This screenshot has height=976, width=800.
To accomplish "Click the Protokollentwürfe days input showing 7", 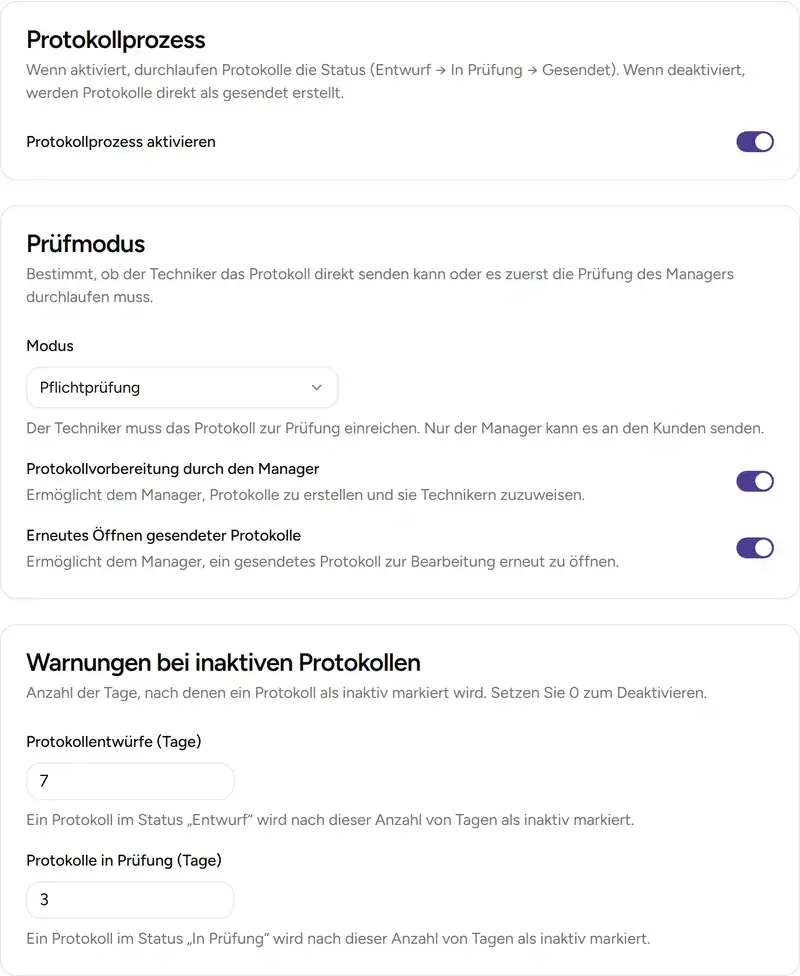I will [x=130, y=781].
